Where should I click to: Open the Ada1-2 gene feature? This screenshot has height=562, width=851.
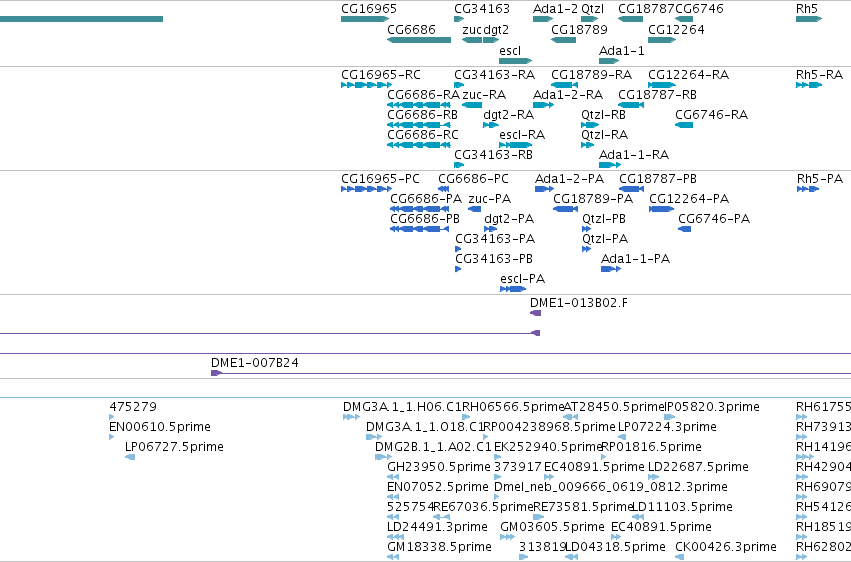click(x=543, y=19)
